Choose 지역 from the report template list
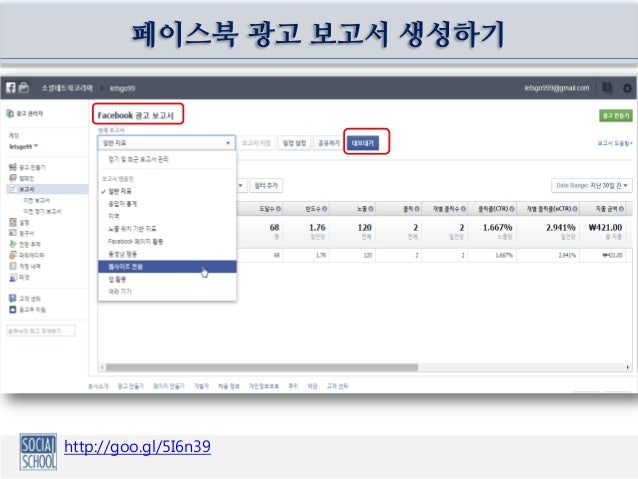This screenshot has height=479, width=638. tap(167, 216)
